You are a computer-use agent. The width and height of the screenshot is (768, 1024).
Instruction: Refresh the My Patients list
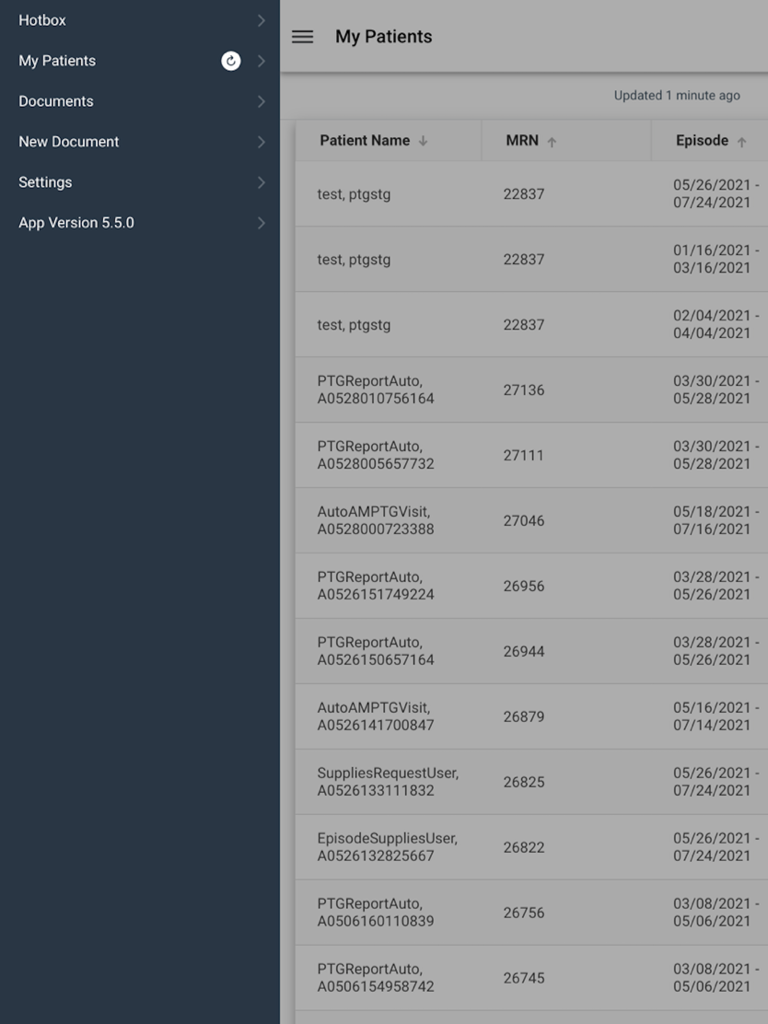pos(230,60)
